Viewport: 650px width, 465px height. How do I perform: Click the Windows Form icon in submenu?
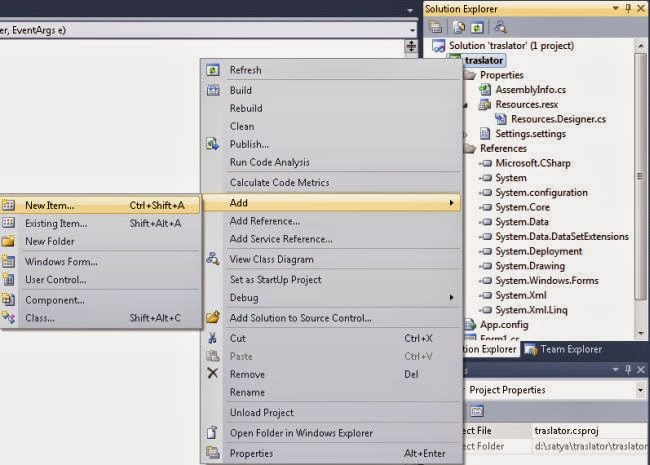(8, 261)
